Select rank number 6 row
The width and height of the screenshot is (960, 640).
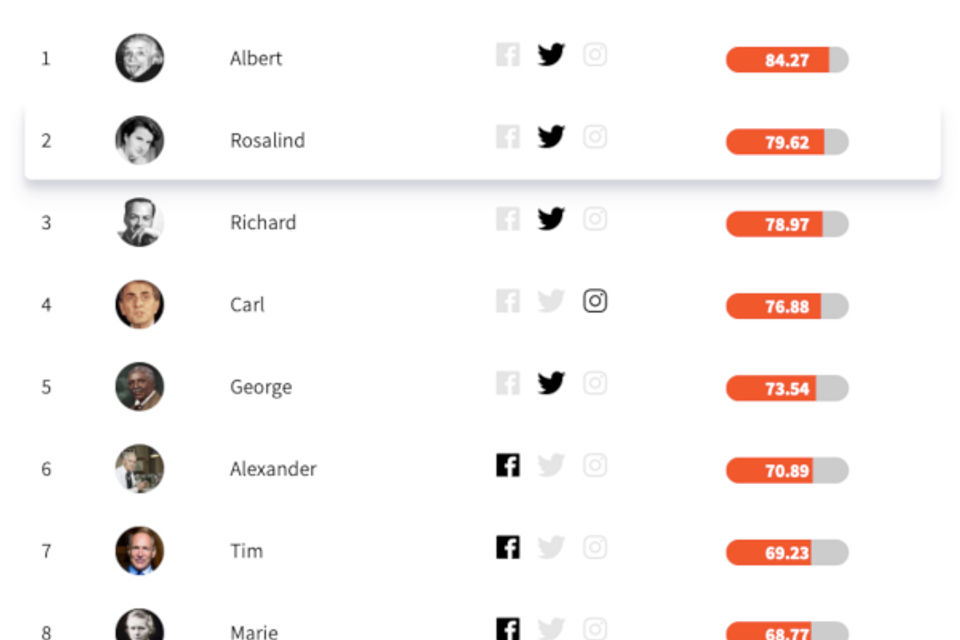coord(482,469)
